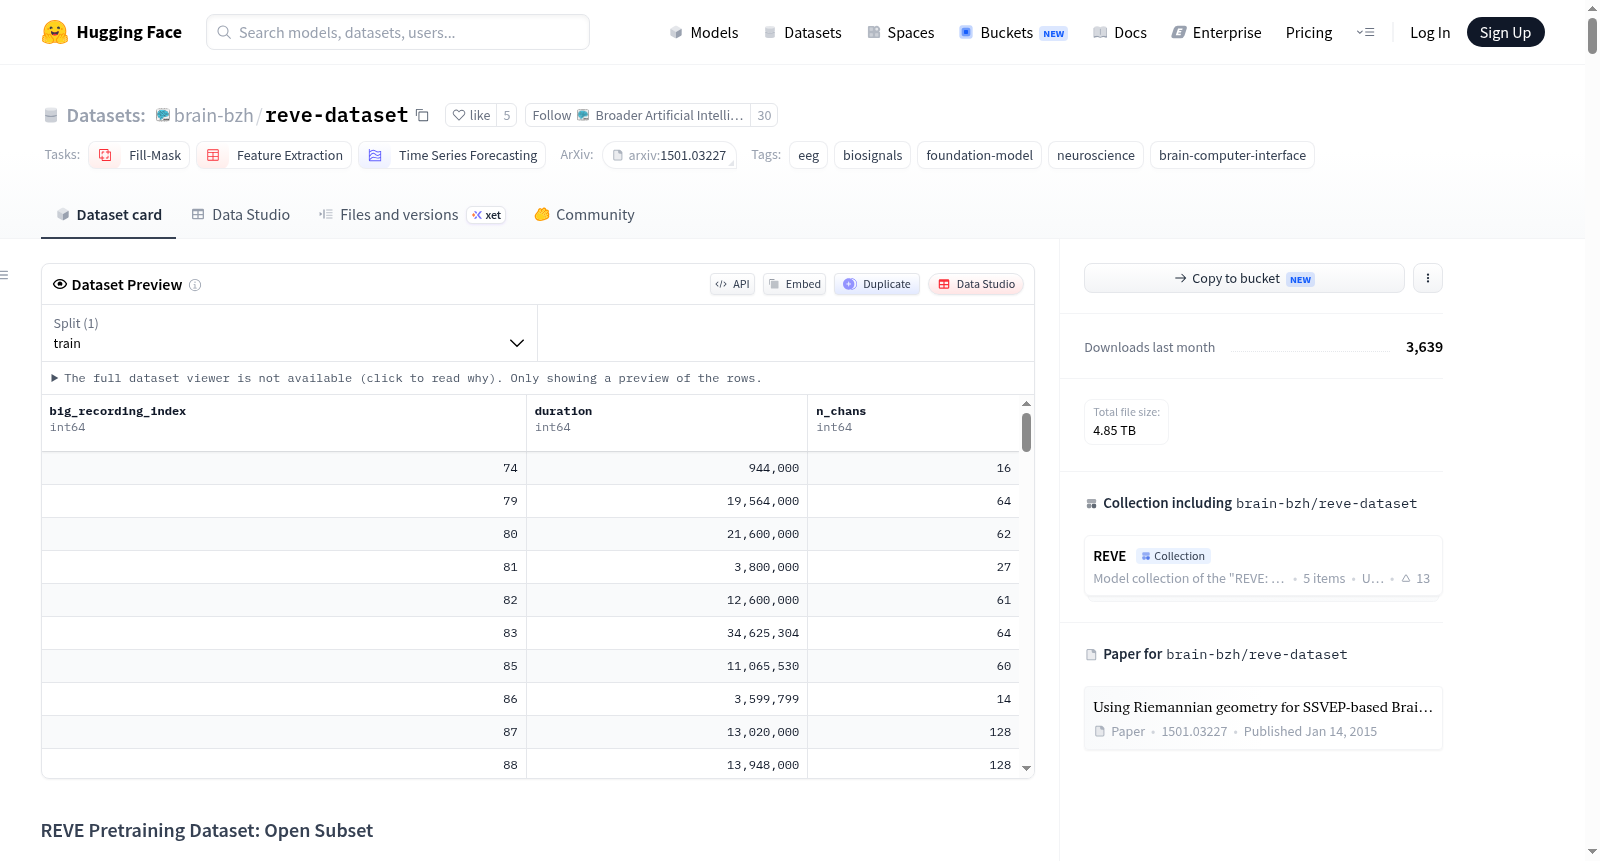Open Enterprise in the top navigation
The image size is (1600, 861).
(x=1216, y=33)
